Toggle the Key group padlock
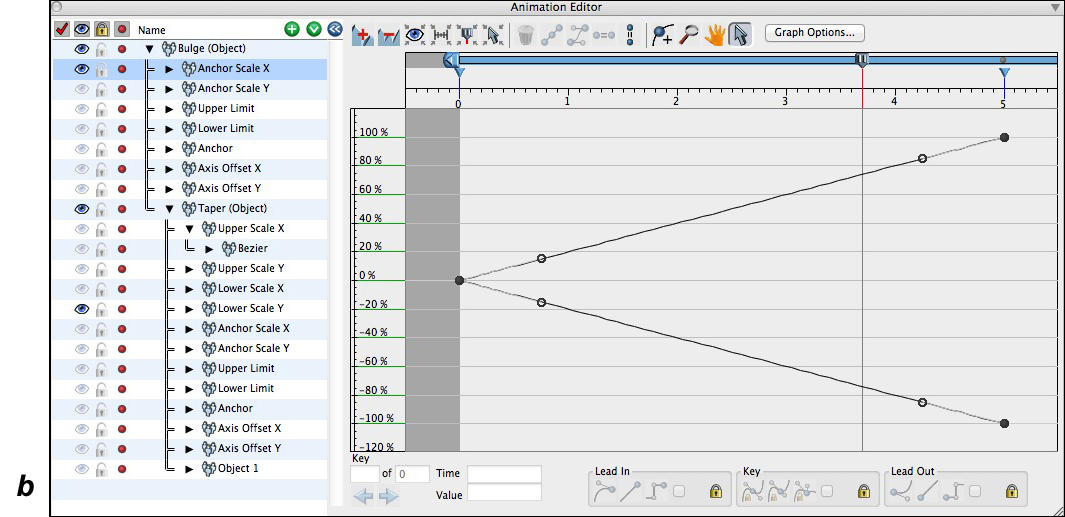Screen dimensions: 1065x517 (x=864, y=491)
